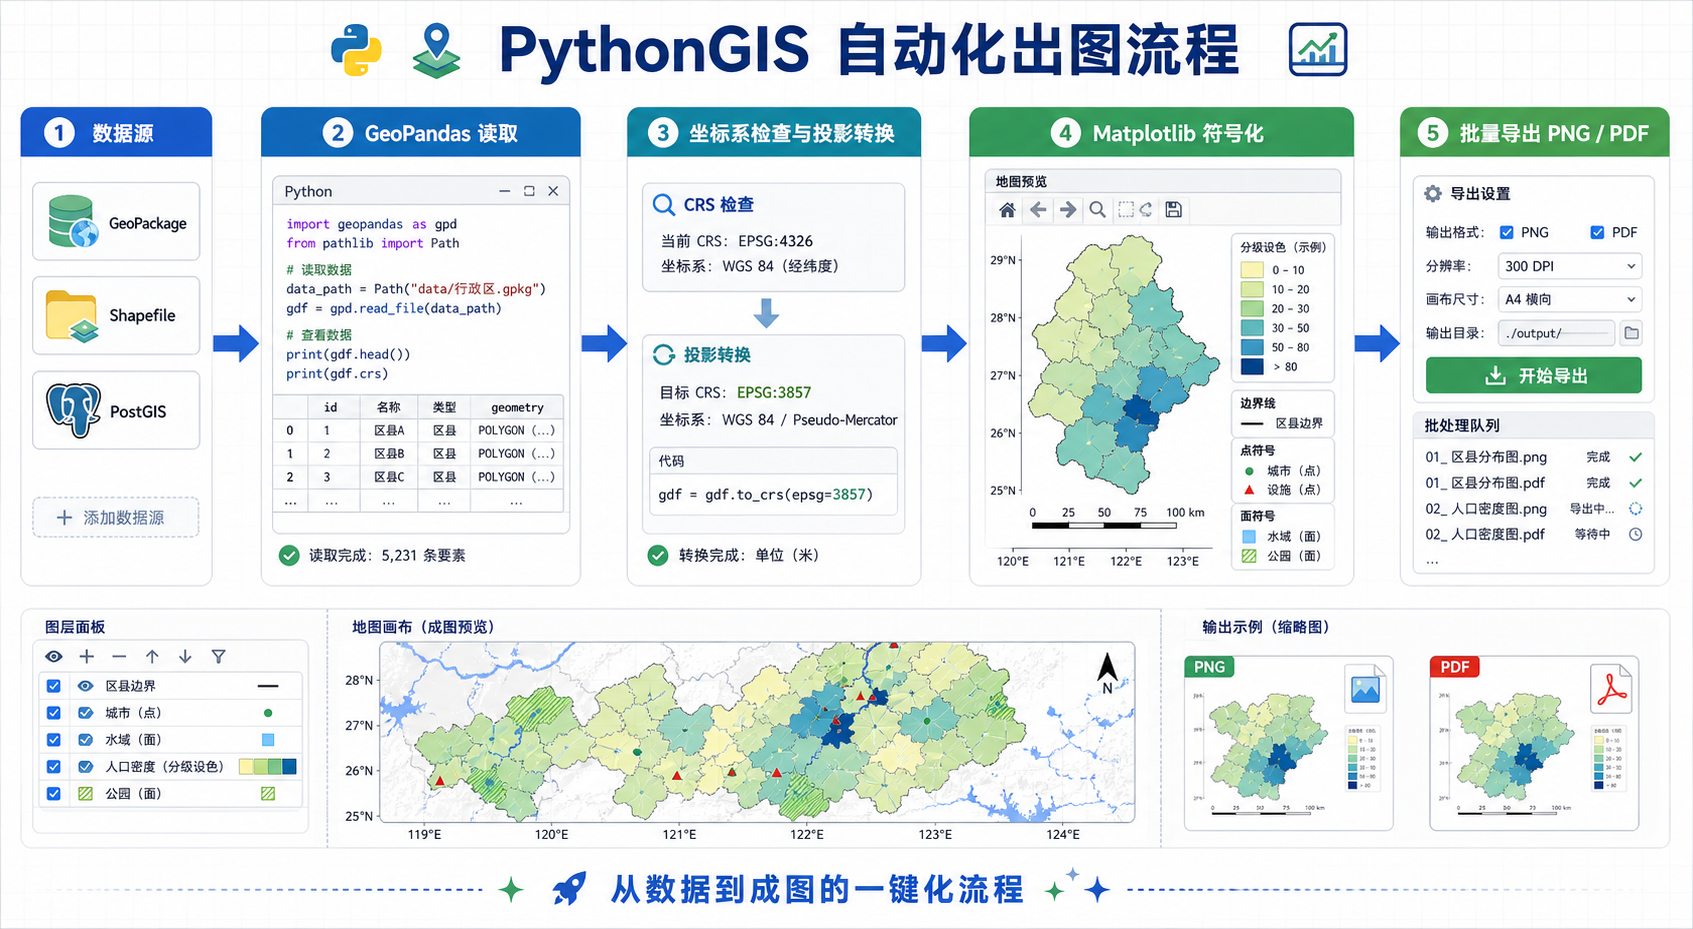Click the > 80 dark blue legend swatch

tap(1252, 367)
